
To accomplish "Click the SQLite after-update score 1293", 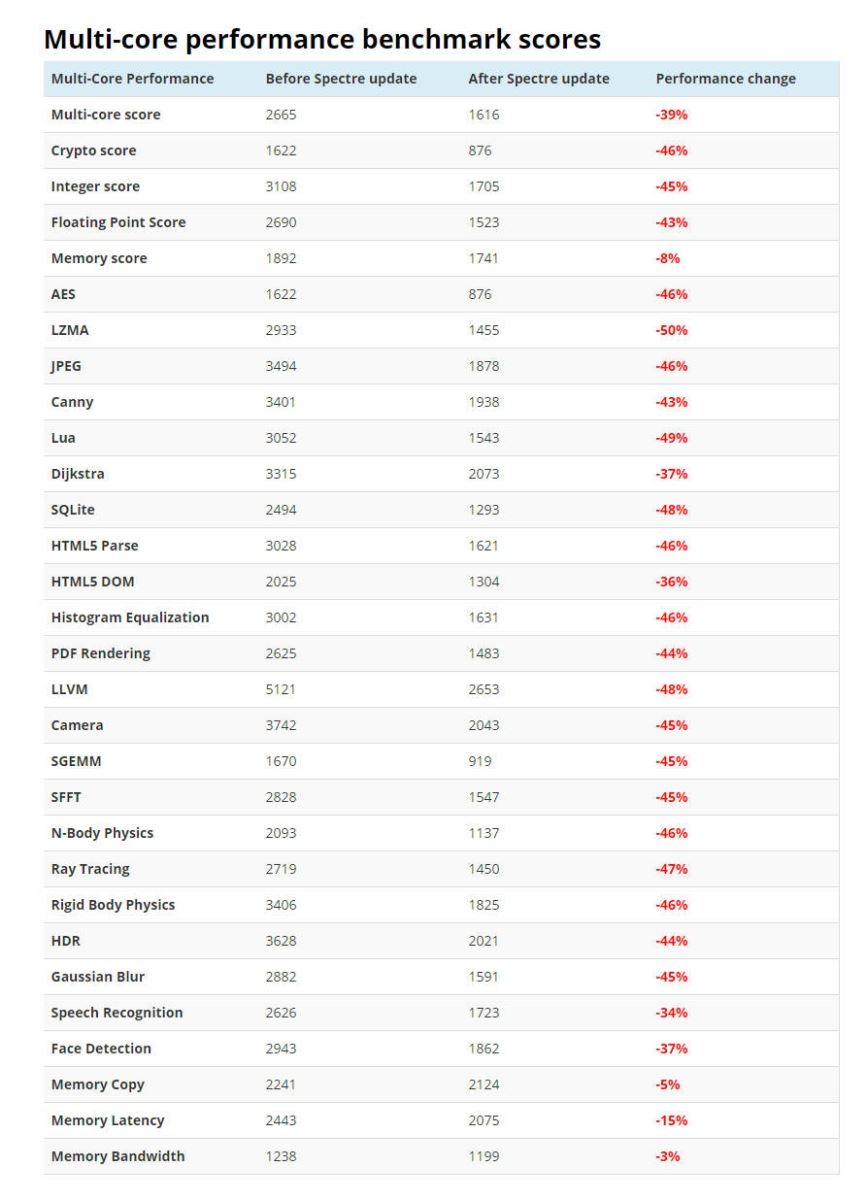I will pyautogui.click(x=484, y=510).
